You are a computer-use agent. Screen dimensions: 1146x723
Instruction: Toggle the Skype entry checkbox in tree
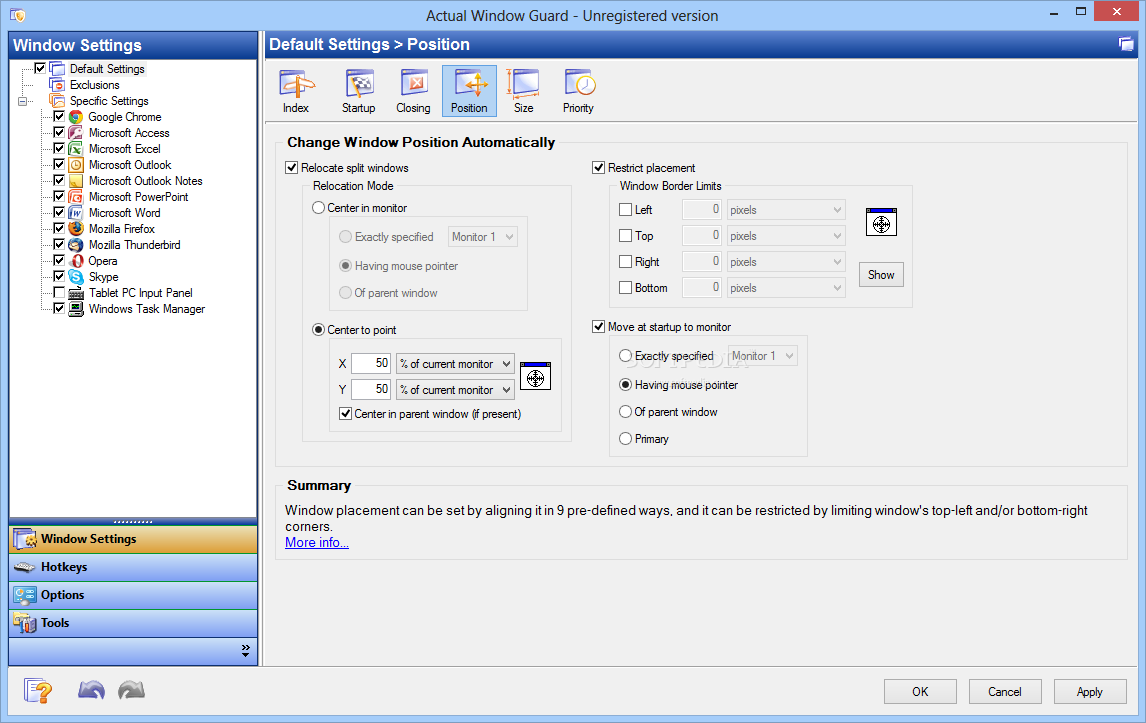click(x=59, y=276)
